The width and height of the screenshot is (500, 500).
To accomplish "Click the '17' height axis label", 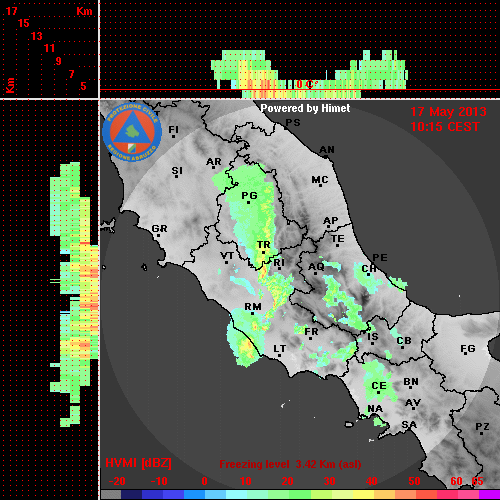I will [12, 11].
